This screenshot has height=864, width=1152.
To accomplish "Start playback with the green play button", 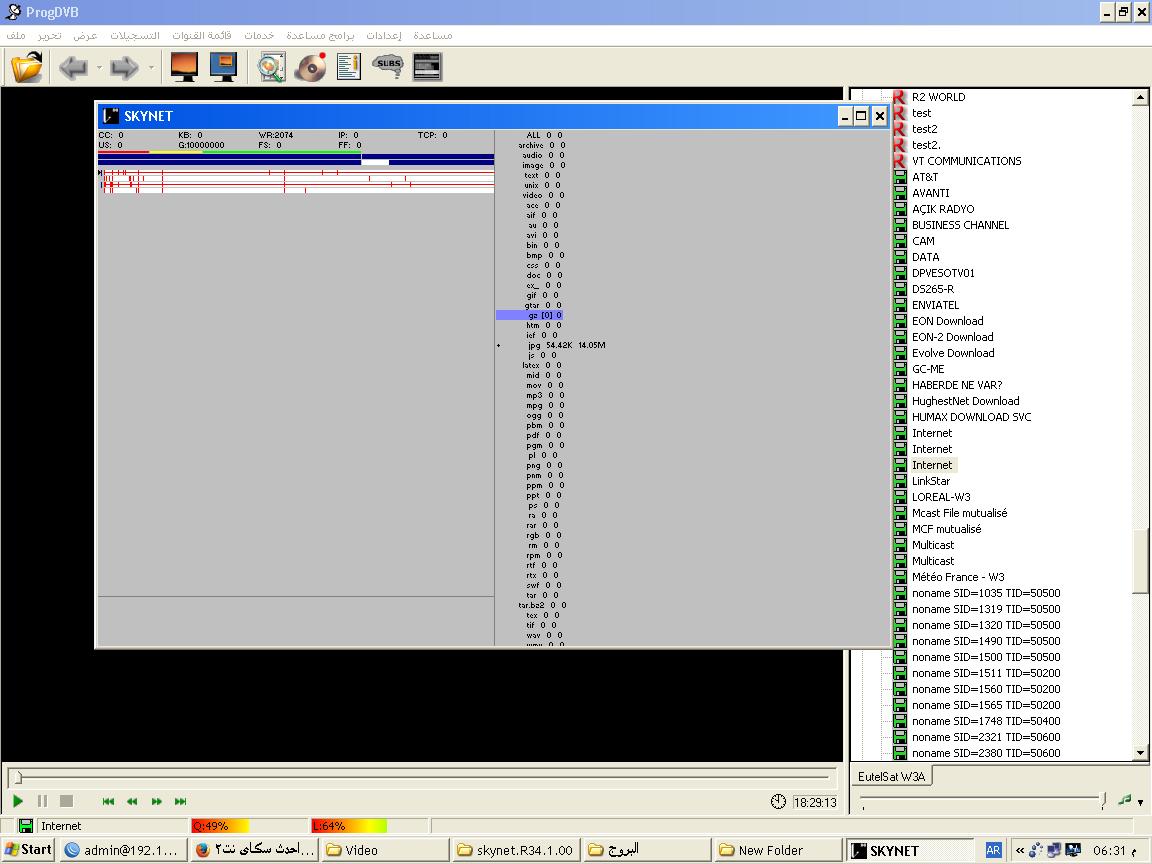I will [18, 801].
